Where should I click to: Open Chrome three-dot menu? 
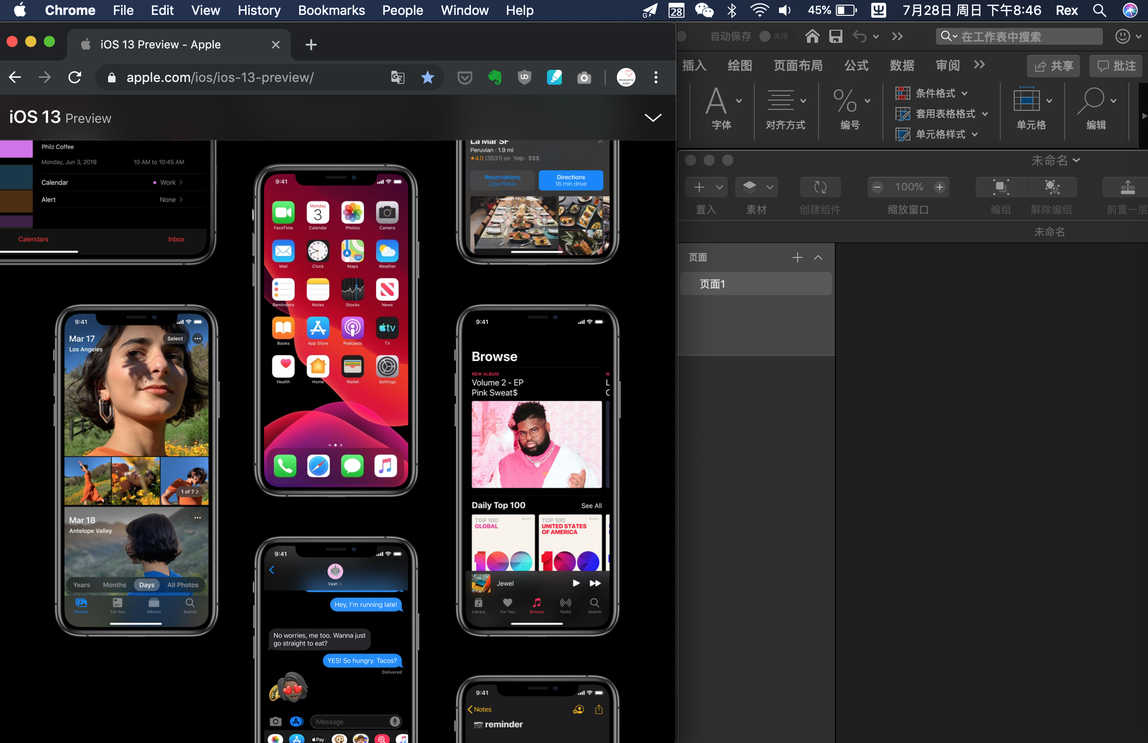pyautogui.click(x=656, y=77)
